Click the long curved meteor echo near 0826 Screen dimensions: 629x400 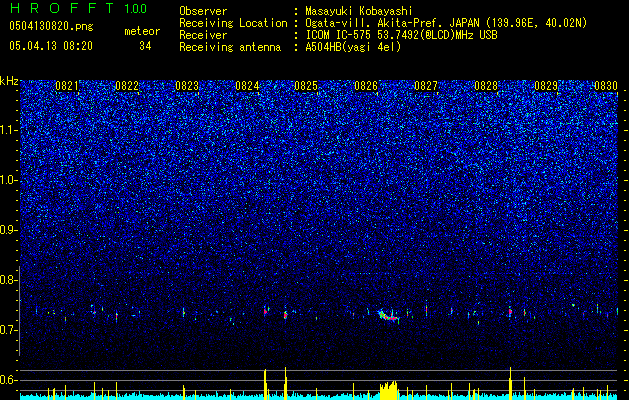tap(388, 316)
